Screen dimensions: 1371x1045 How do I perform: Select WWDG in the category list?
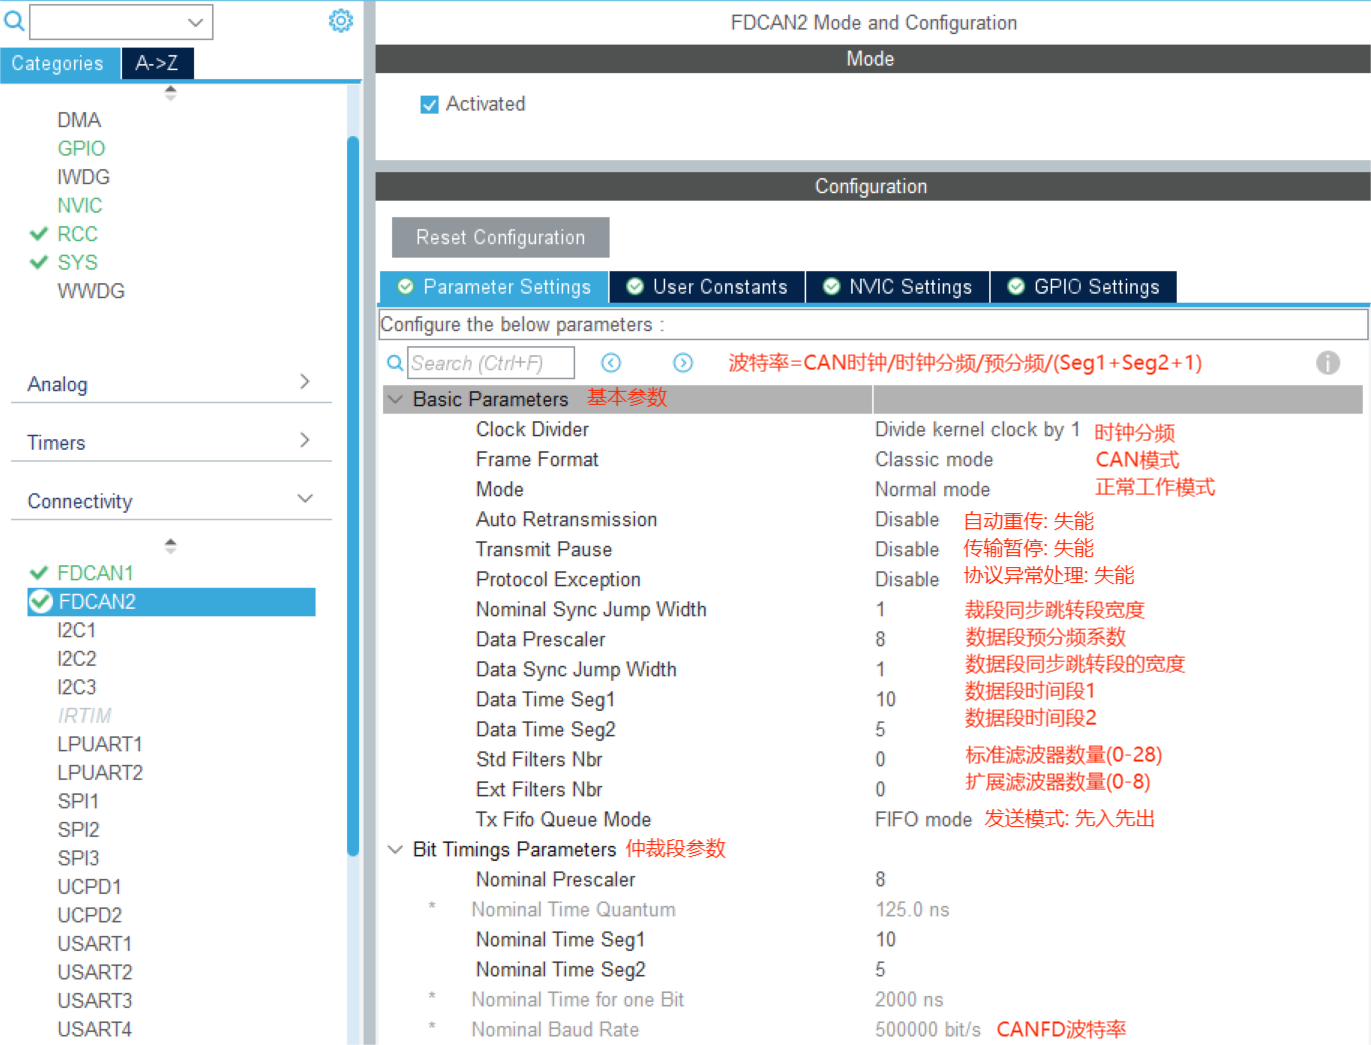point(91,291)
